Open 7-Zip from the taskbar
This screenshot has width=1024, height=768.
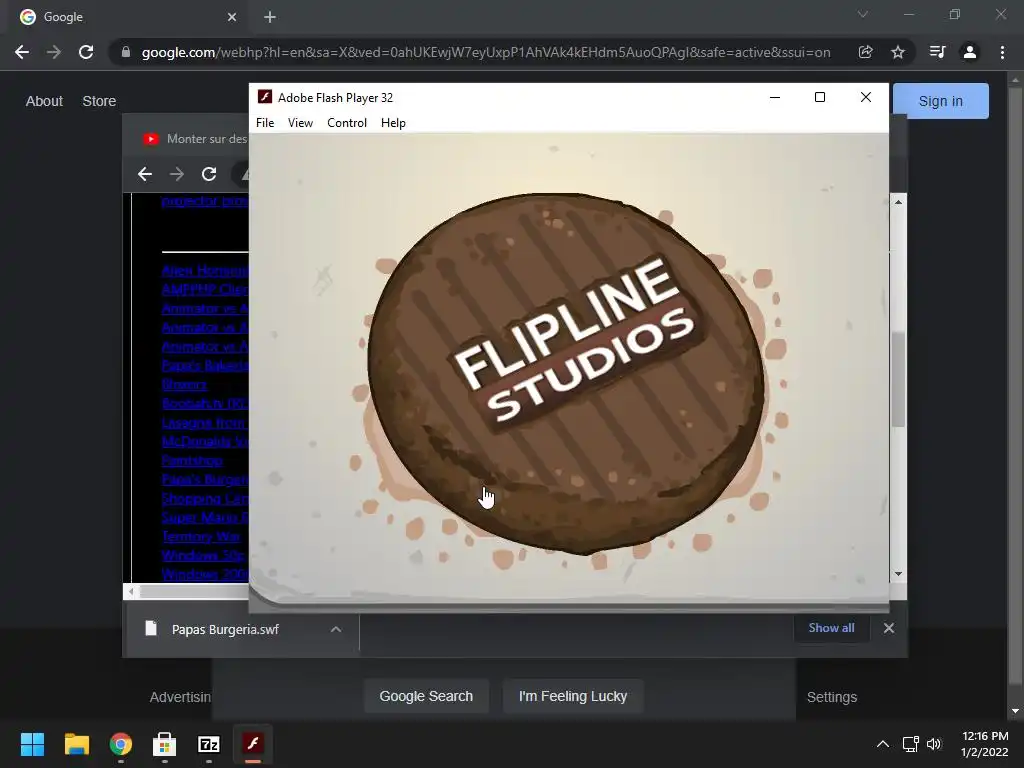tap(209, 744)
